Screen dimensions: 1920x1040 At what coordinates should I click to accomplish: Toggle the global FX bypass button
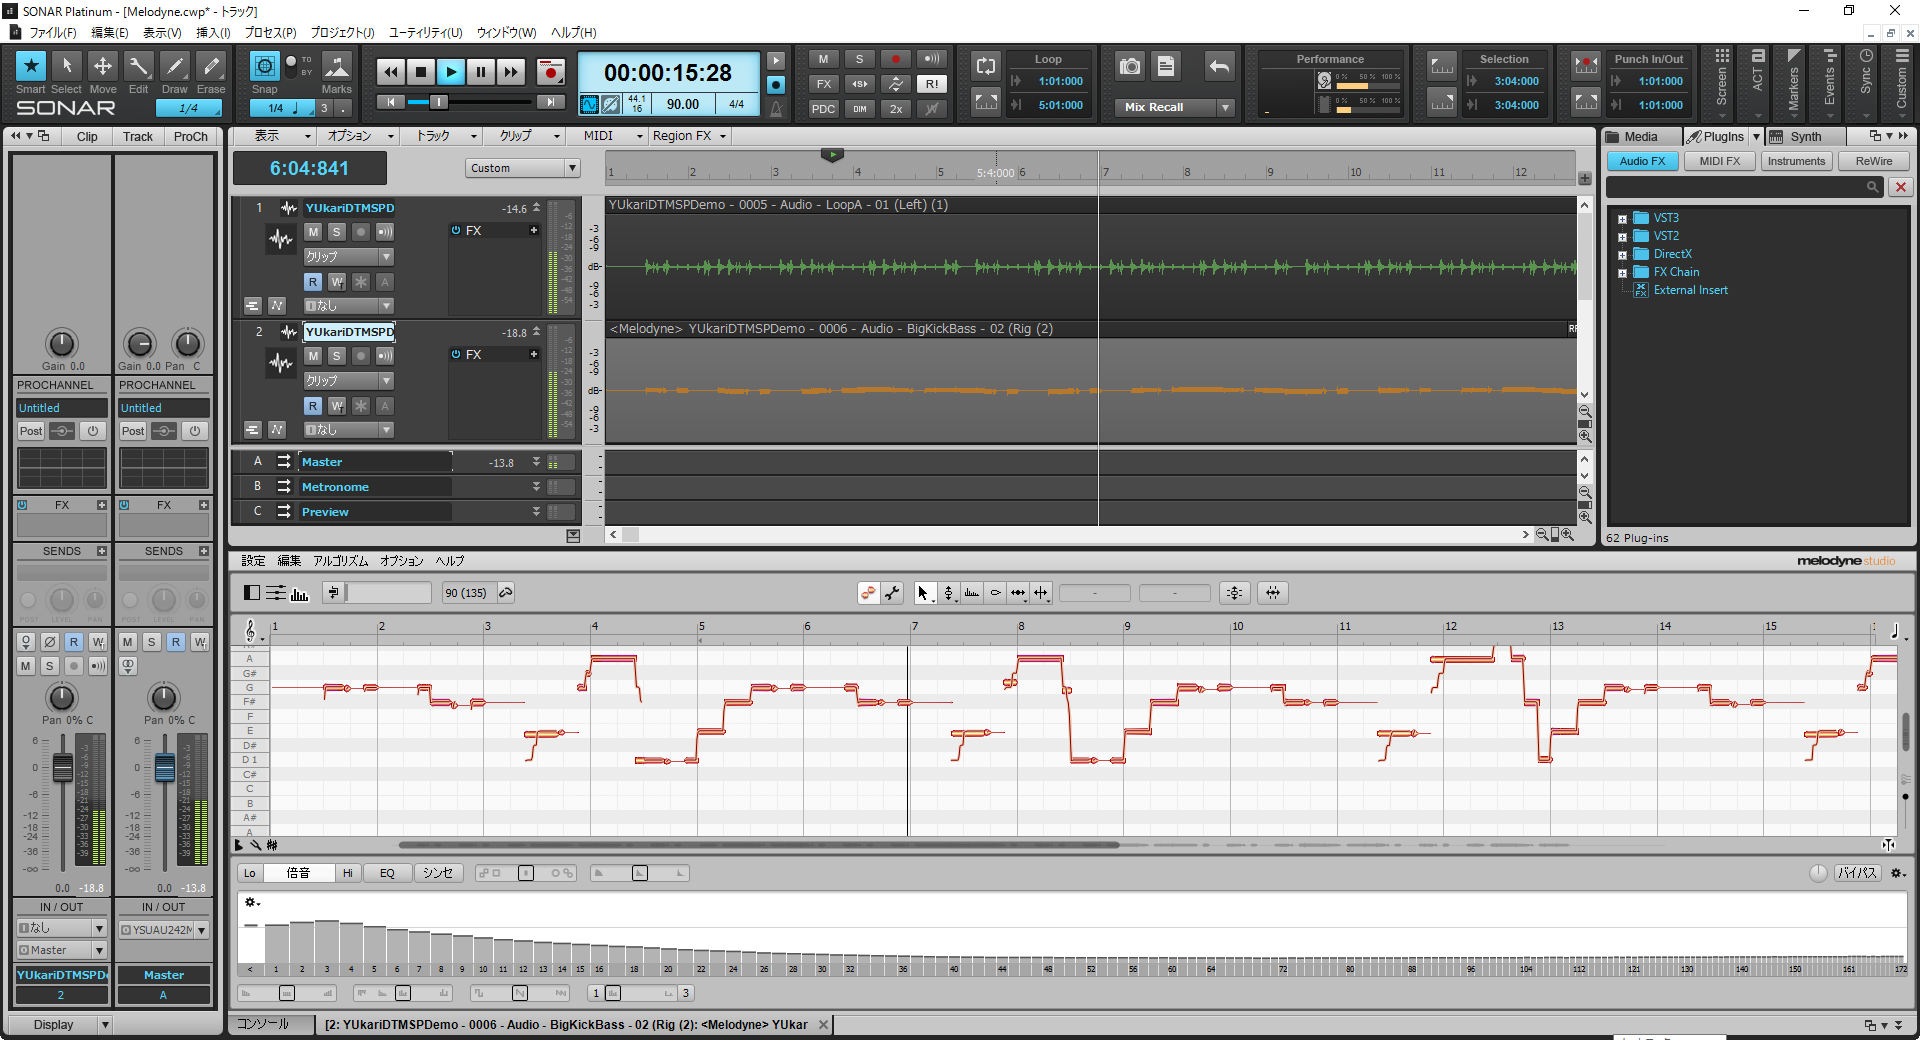[823, 84]
